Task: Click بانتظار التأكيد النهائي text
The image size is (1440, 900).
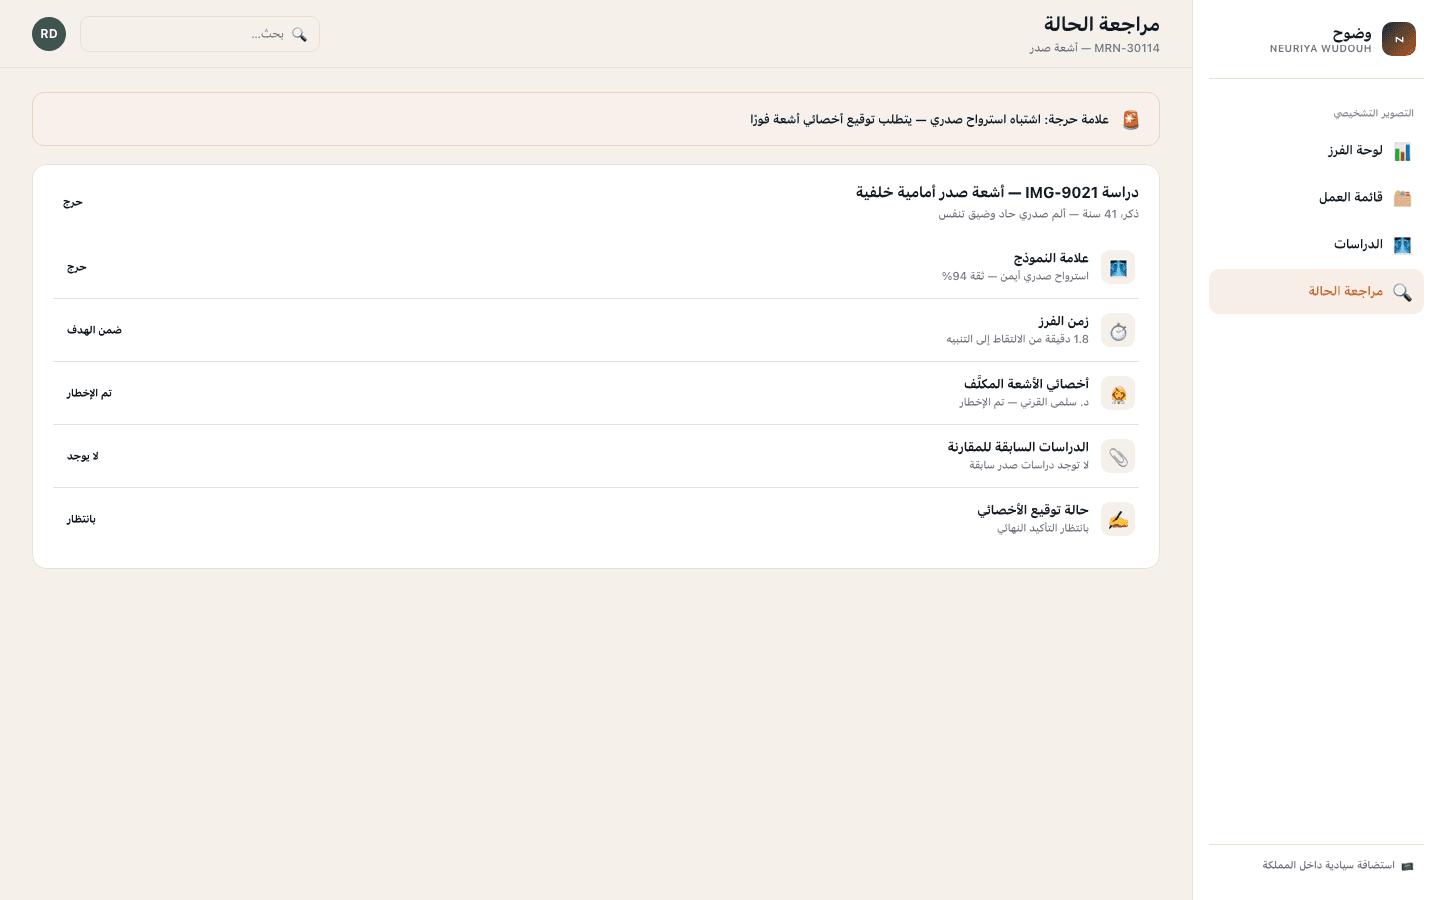Action: click(1042, 528)
